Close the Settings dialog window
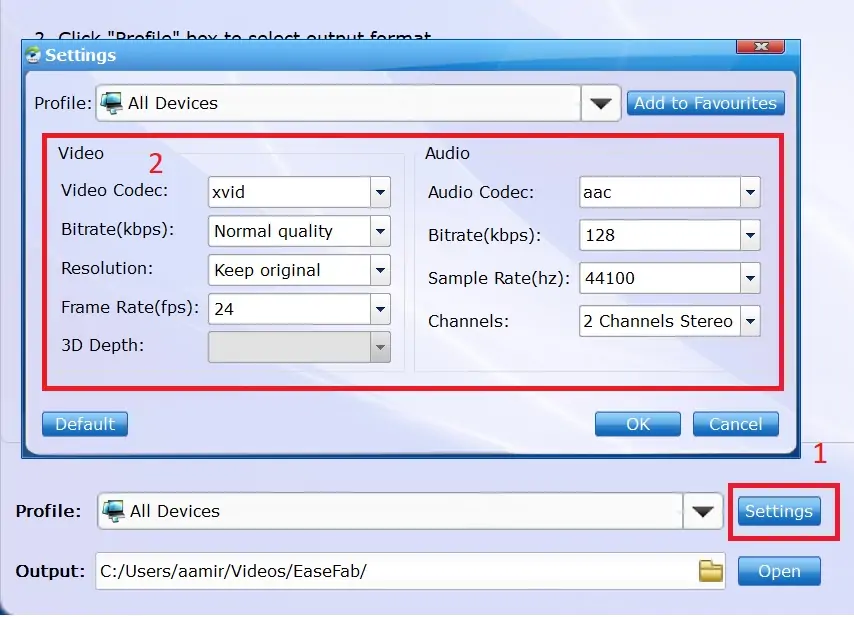The image size is (854, 617). click(760, 47)
